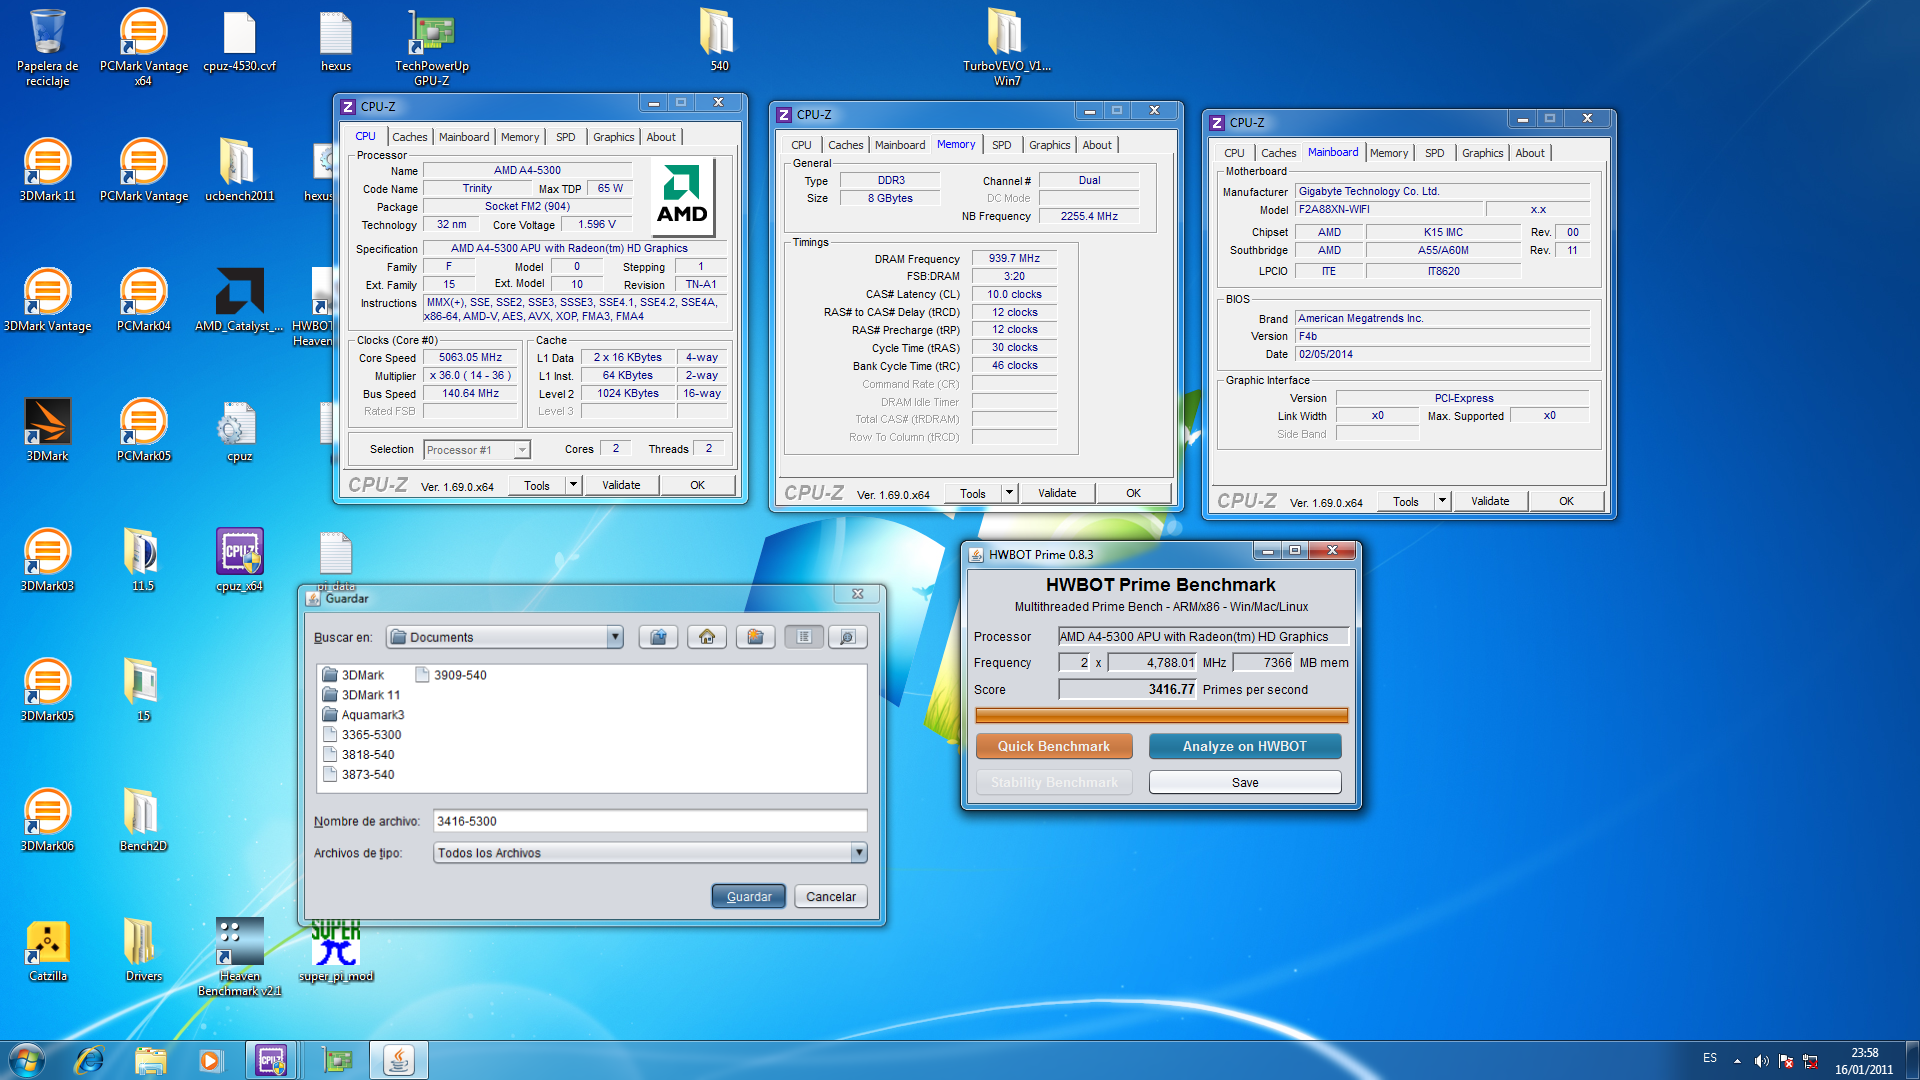
Task: Select 3873-540 file in list
Action: [359, 775]
